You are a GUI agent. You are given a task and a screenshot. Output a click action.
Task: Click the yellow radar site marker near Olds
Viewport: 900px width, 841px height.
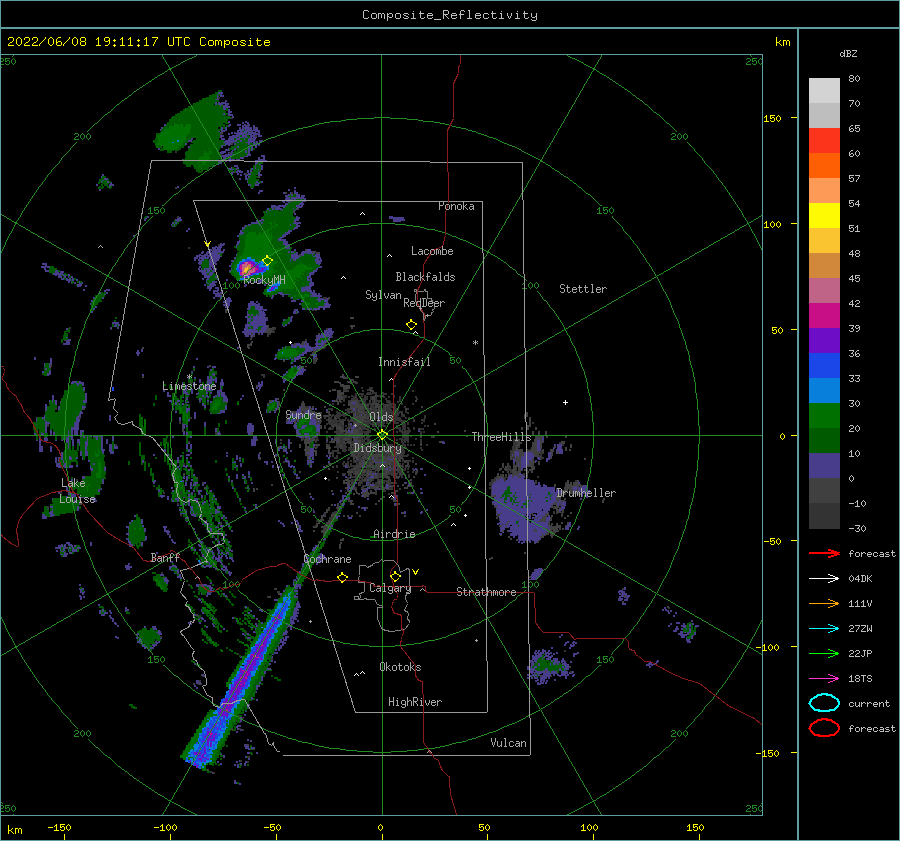coord(382,435)
